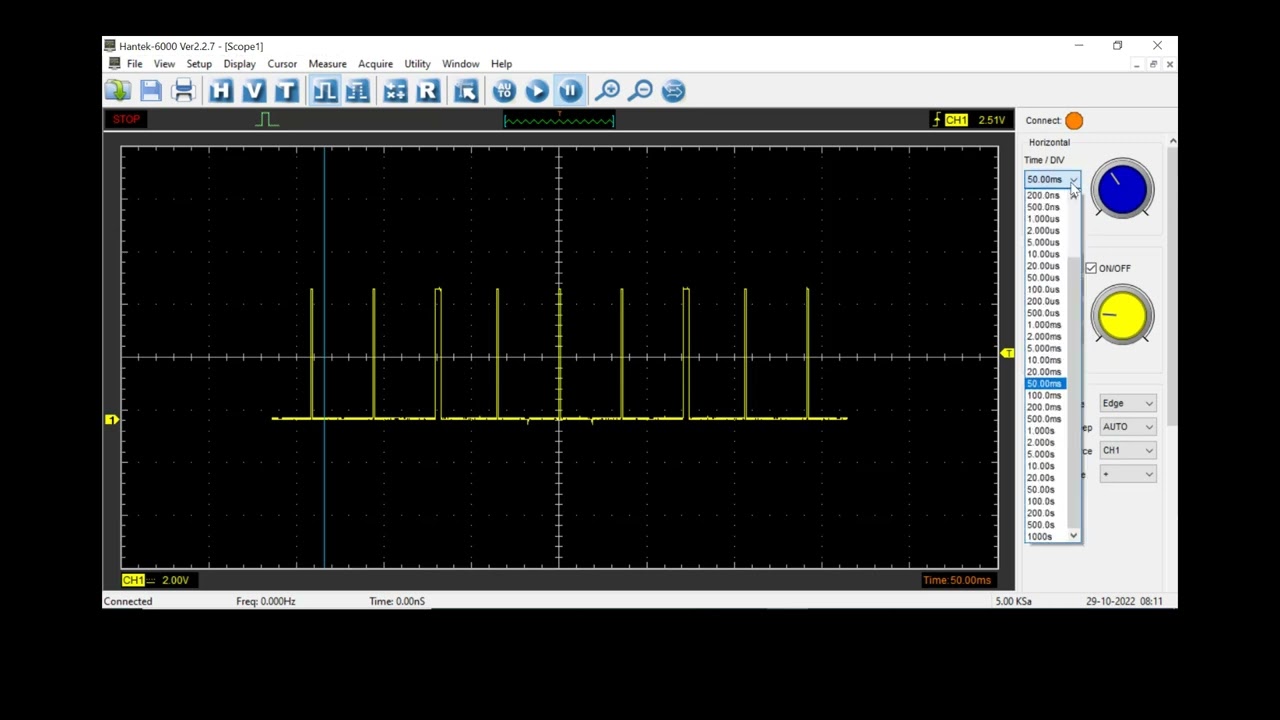Open the Acquire menu
Image resolution: width=1280 pixels, height=720 pixels.
375,64
